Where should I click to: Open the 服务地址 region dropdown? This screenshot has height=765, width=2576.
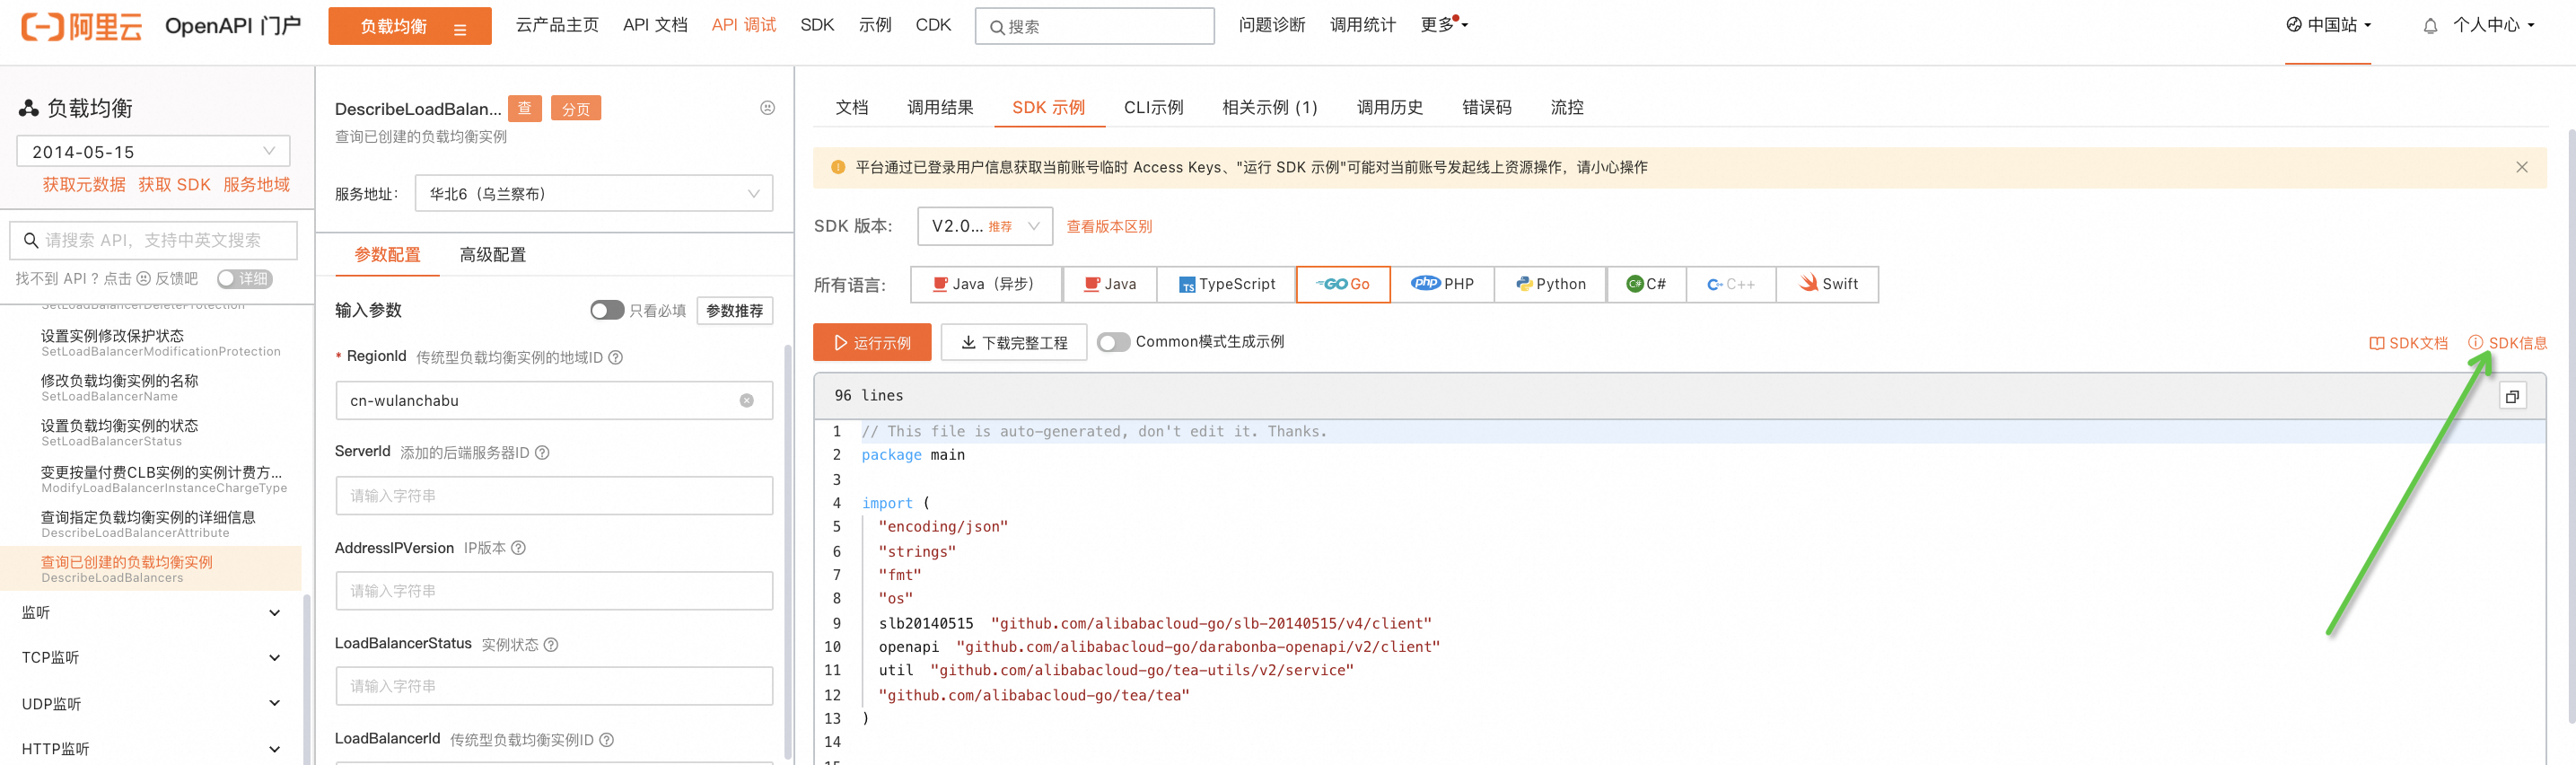tap(594, 194)
